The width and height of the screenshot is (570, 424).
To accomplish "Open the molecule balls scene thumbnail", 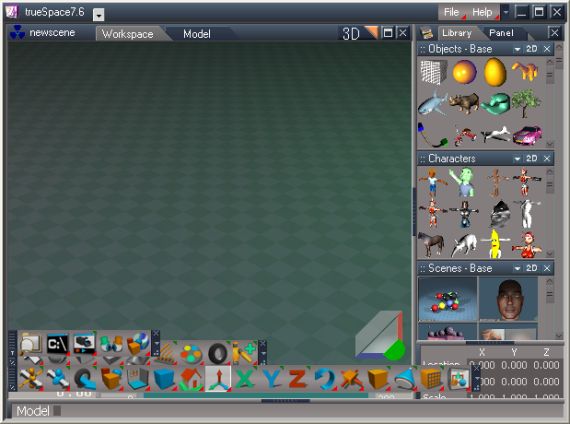I will 447,299.
